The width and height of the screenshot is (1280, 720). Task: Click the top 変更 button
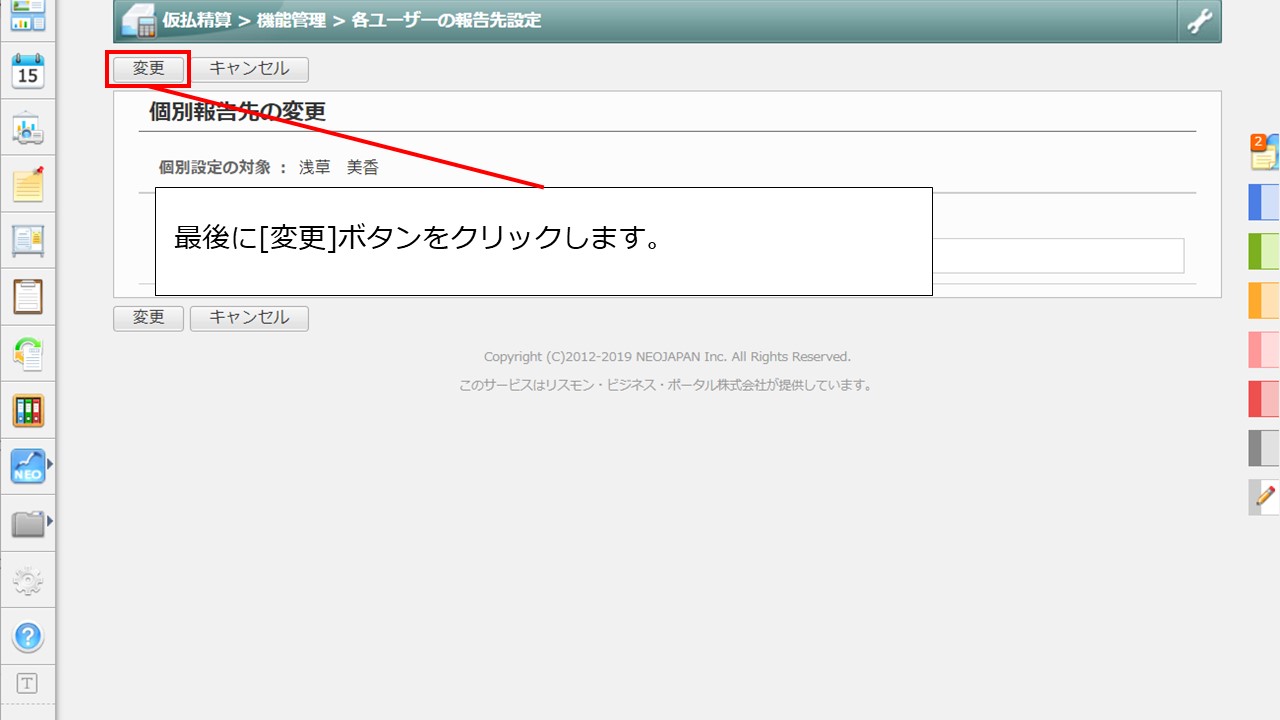tap(148, 69)
